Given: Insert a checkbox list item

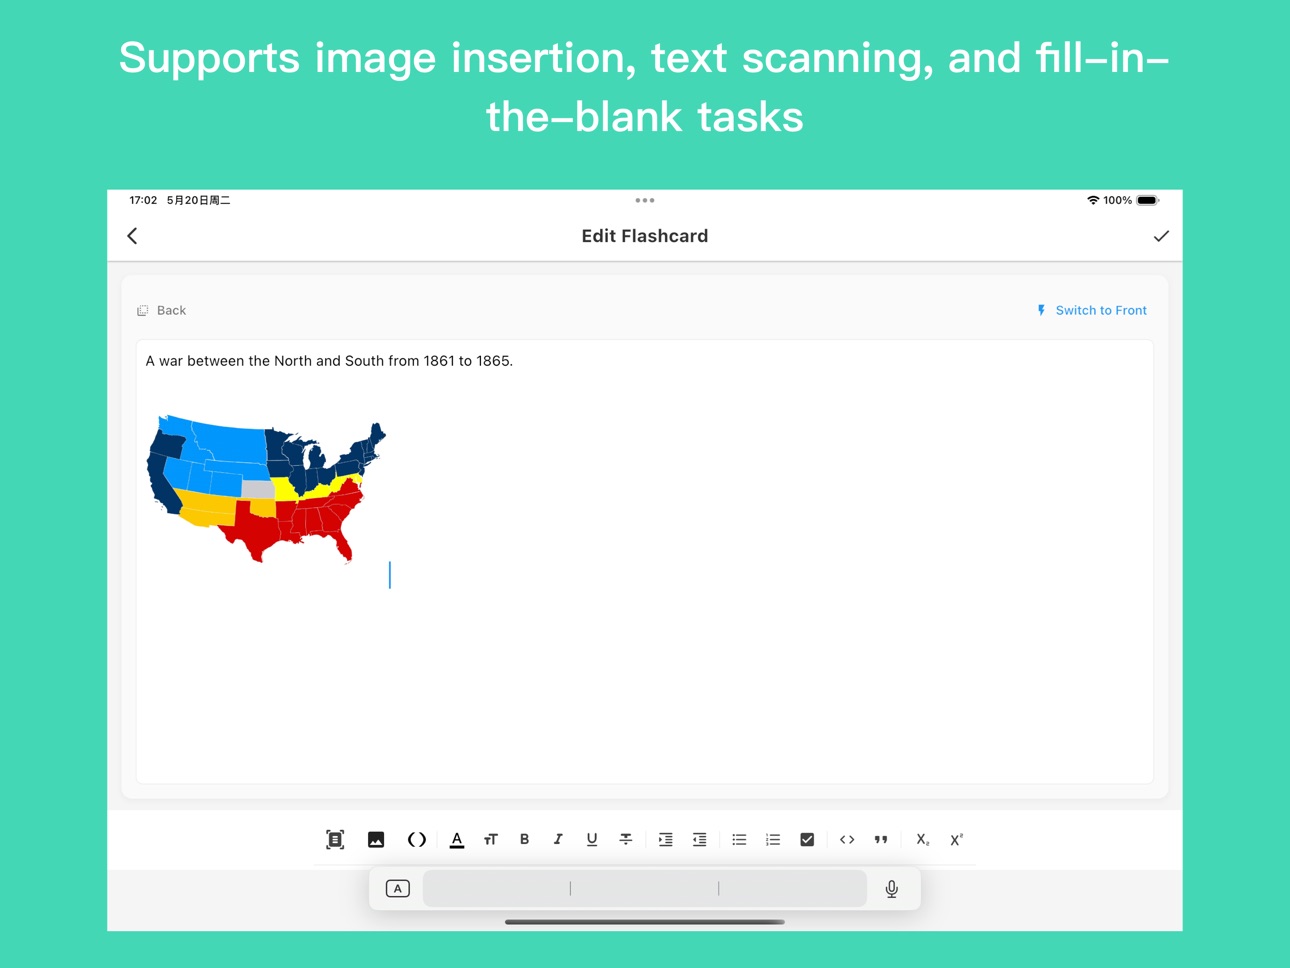Looking at the screenshot, I should (807, 840).
